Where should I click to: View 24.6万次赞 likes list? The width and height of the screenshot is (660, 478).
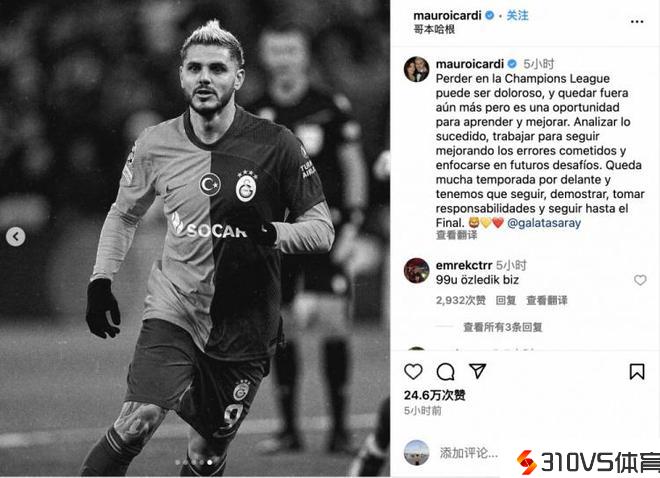click(x=434, y=395)
